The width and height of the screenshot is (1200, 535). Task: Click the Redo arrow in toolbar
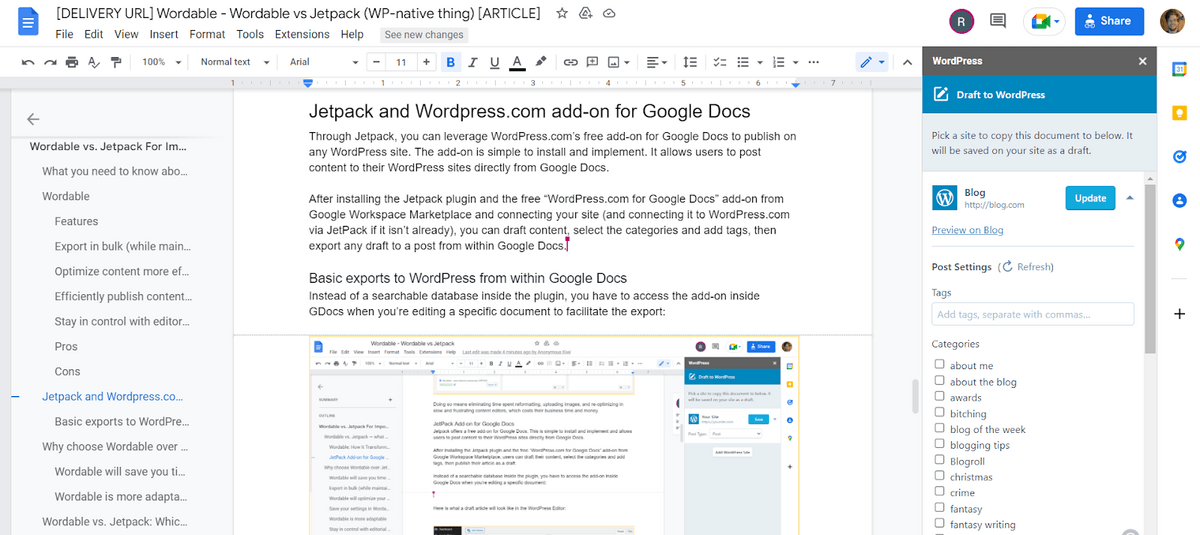click(x=50, y=62)
